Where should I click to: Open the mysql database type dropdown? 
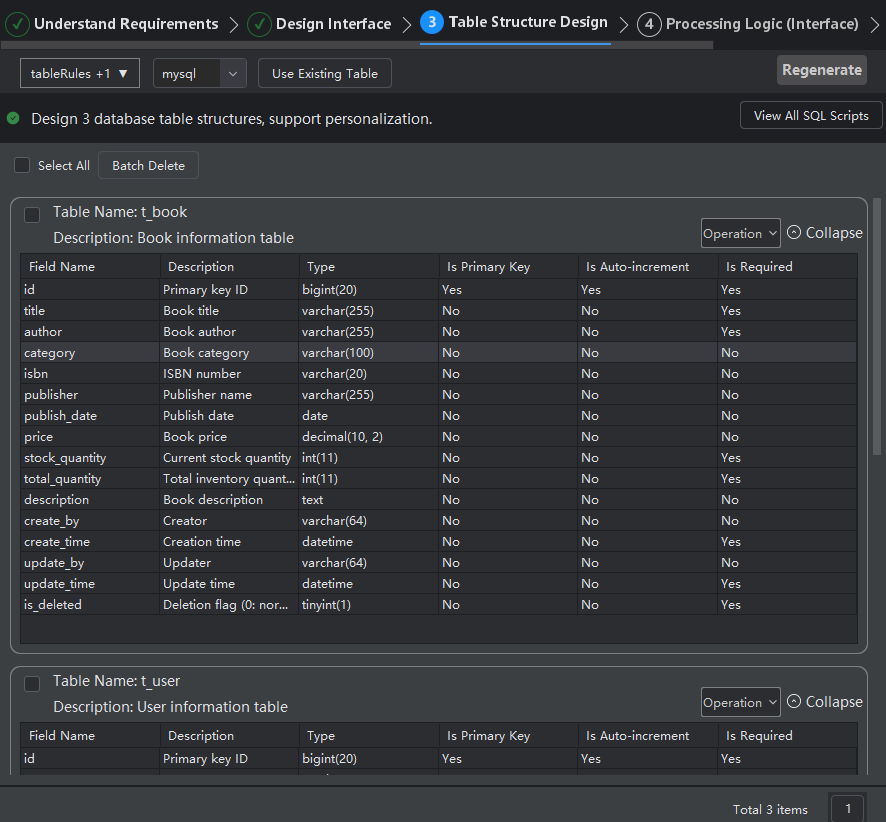coord(199,73)
